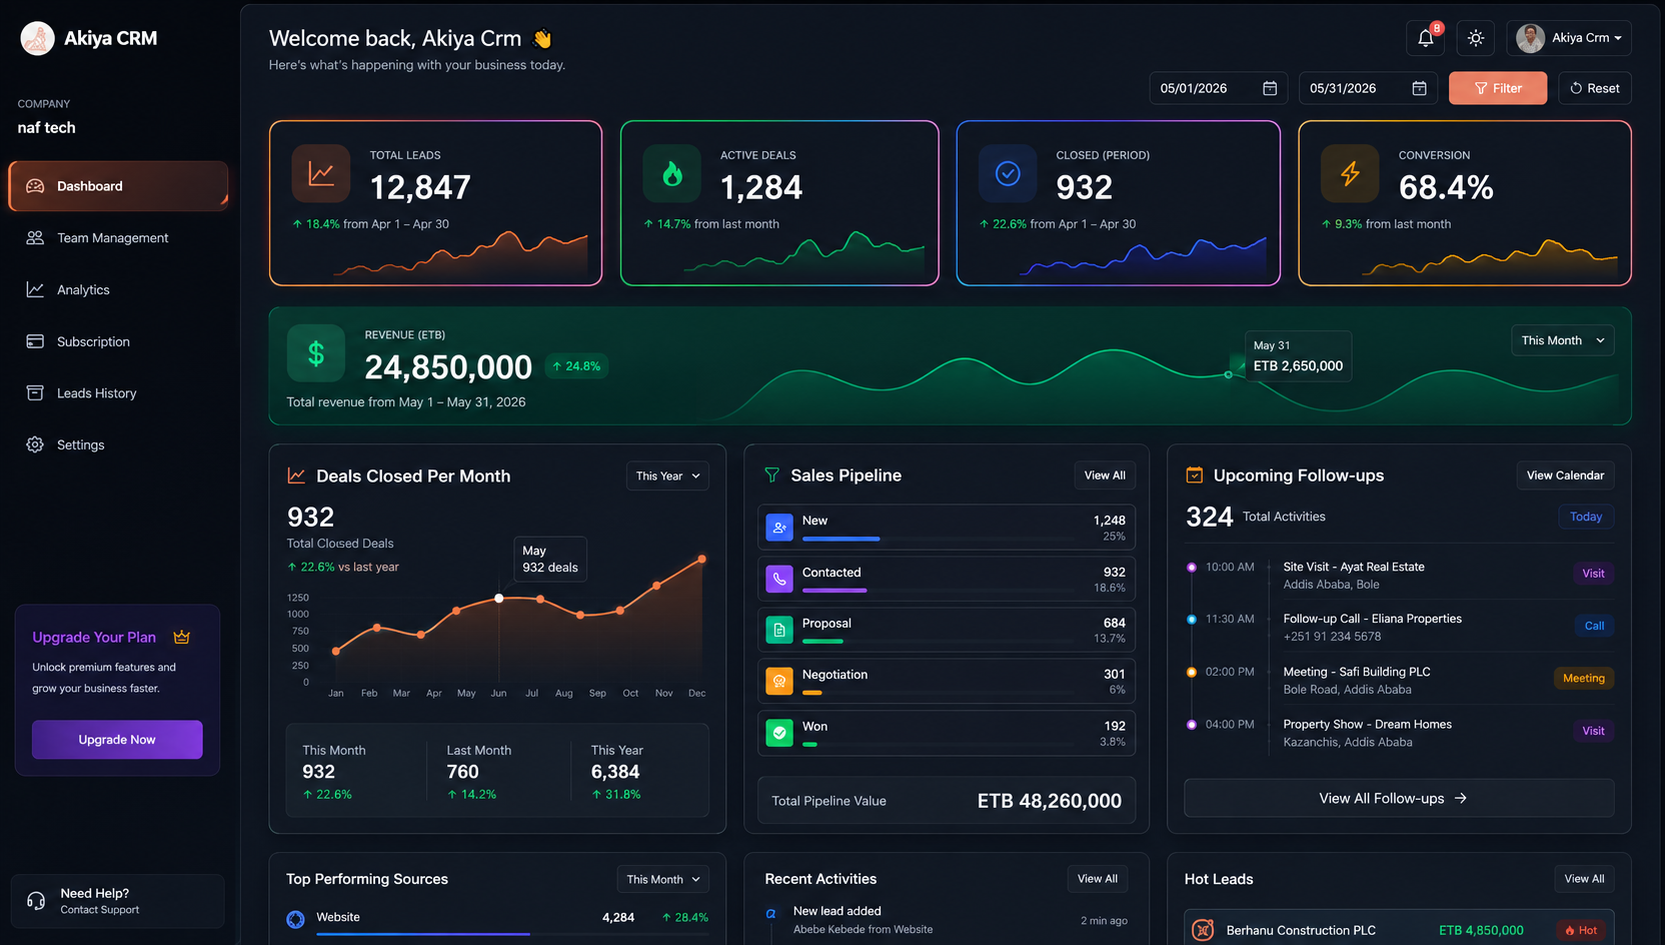Click the Upgrade plan crown icon
The width and height of the screenshot is (1665, 945).
tap(182, 637)
